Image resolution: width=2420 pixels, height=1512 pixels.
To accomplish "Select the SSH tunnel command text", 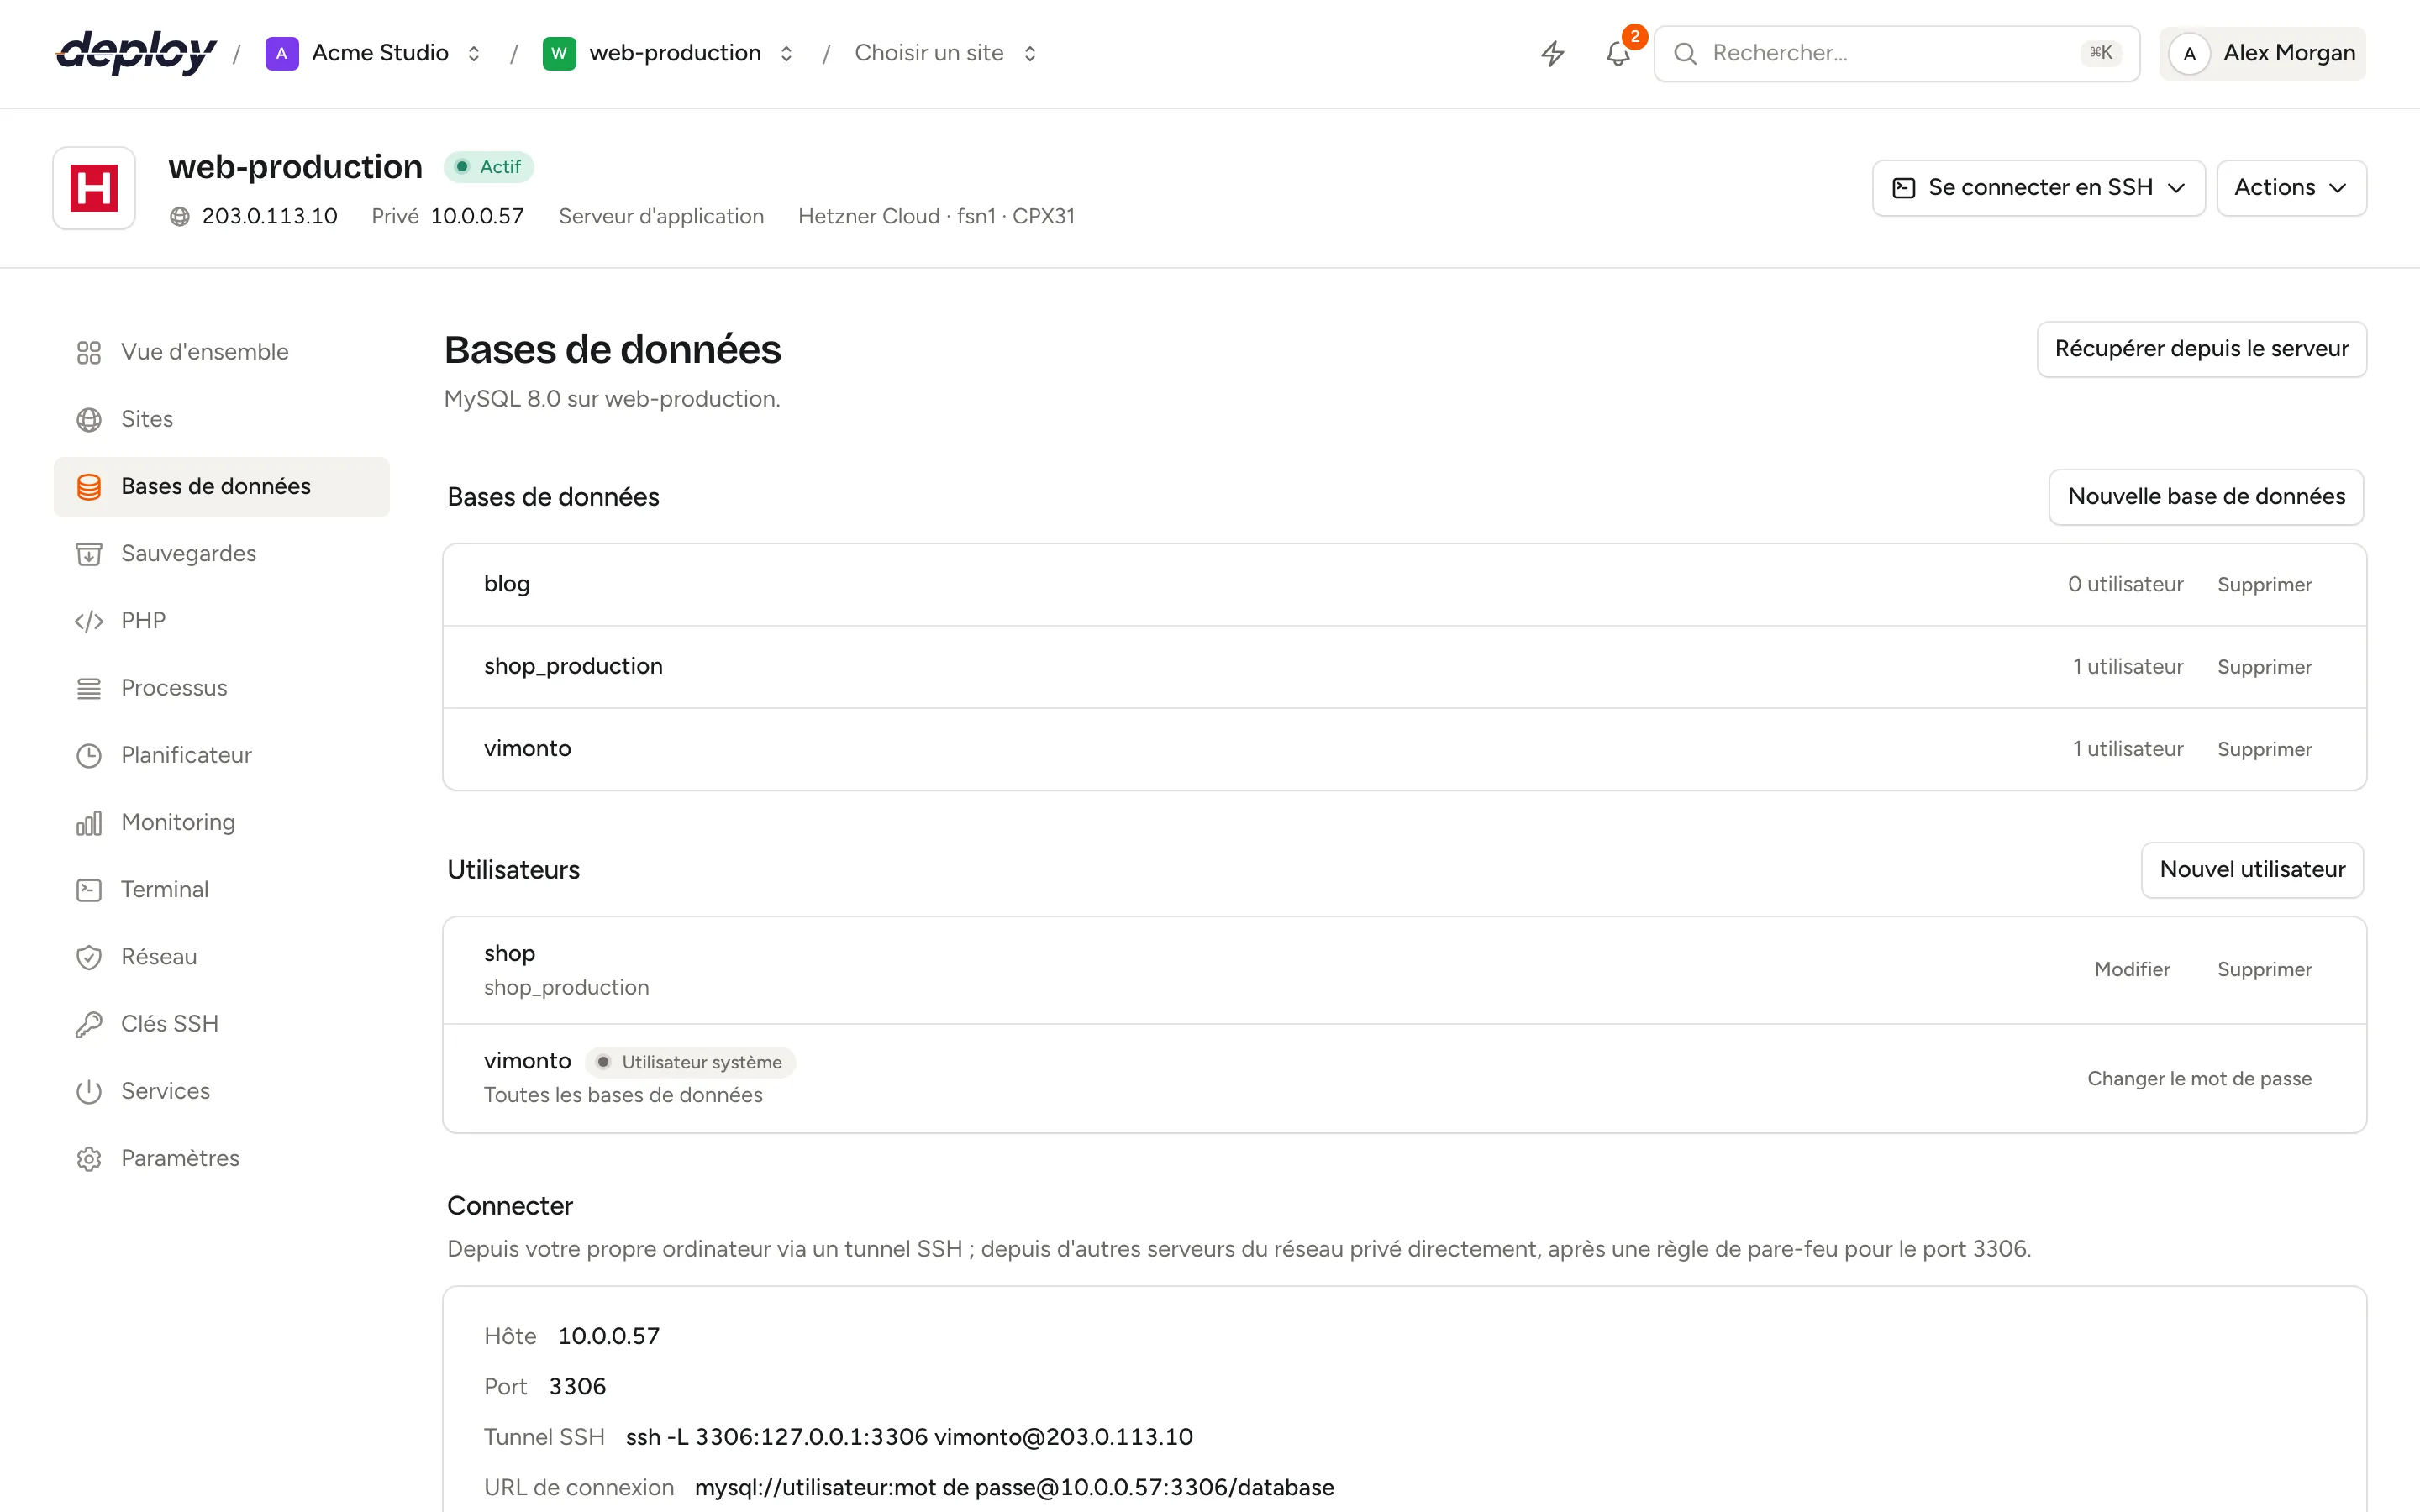I will pos(909,1437).
